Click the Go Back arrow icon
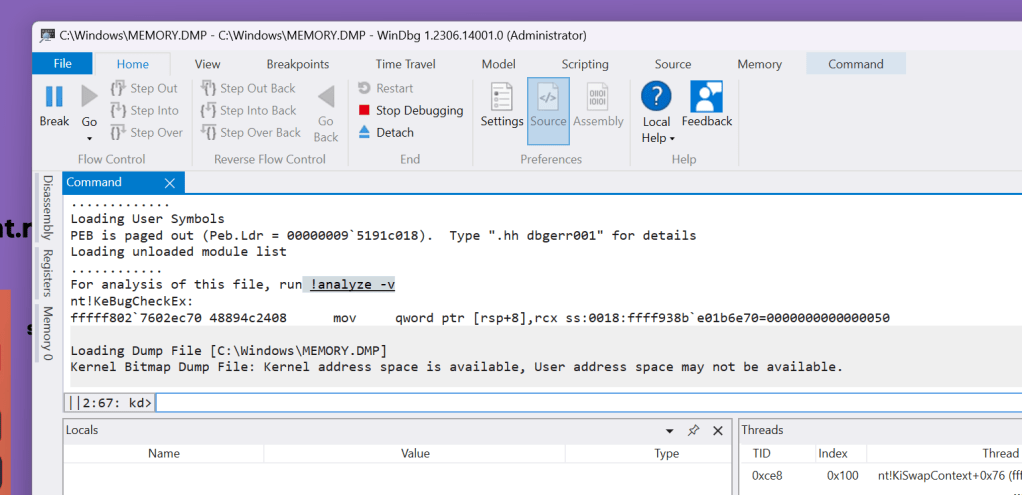 click(x=326, y=97)
